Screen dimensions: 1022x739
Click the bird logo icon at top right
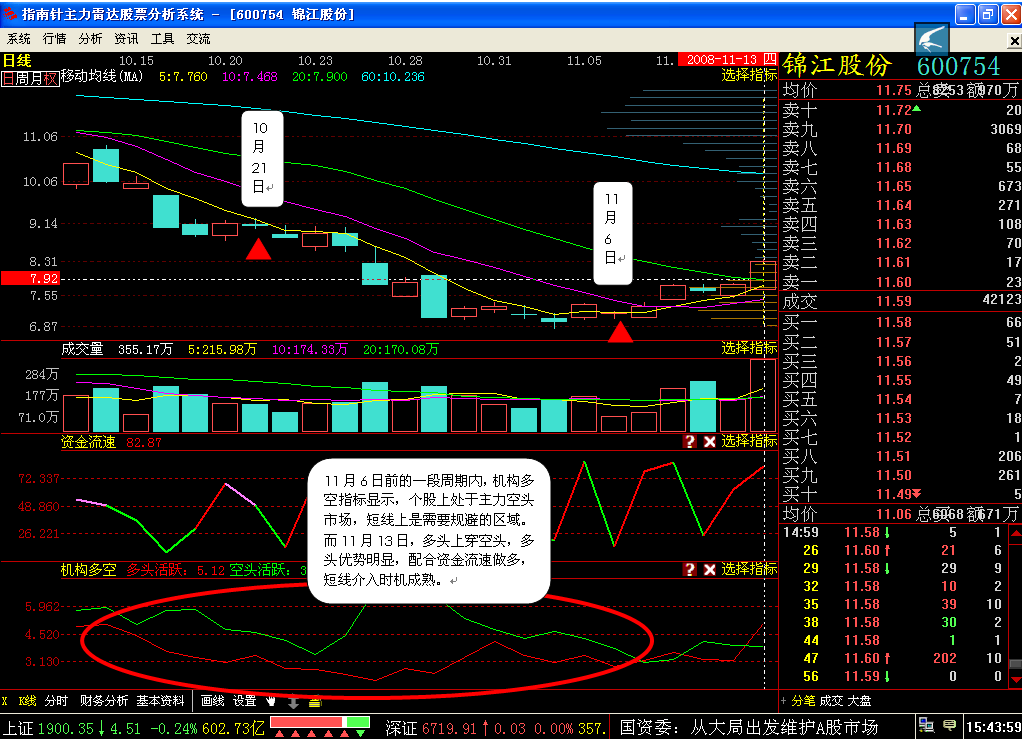point(932,40)
